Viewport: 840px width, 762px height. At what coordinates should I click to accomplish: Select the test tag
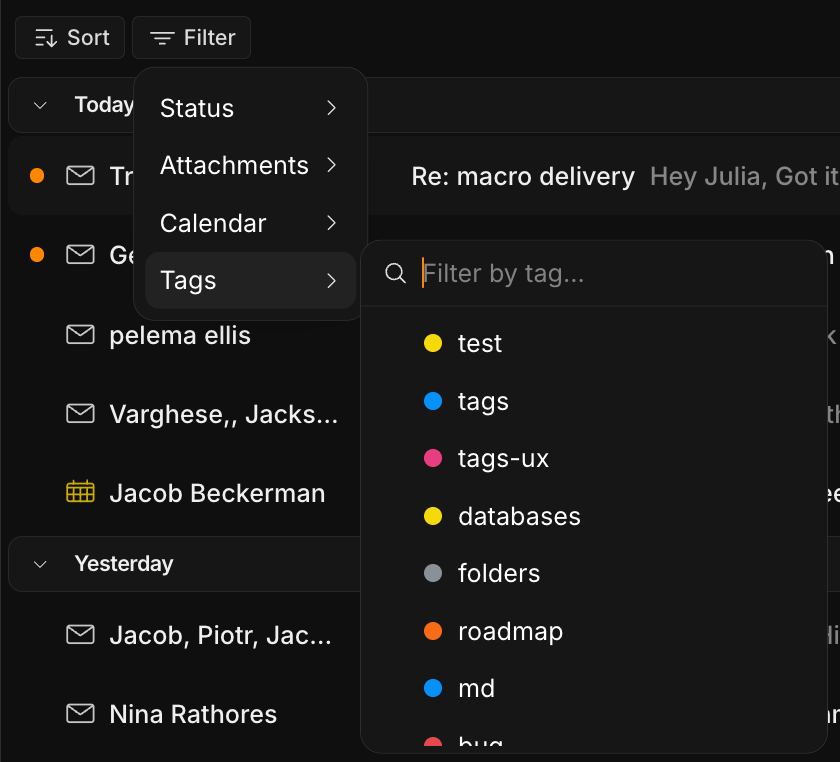click(x=594, y=343)
